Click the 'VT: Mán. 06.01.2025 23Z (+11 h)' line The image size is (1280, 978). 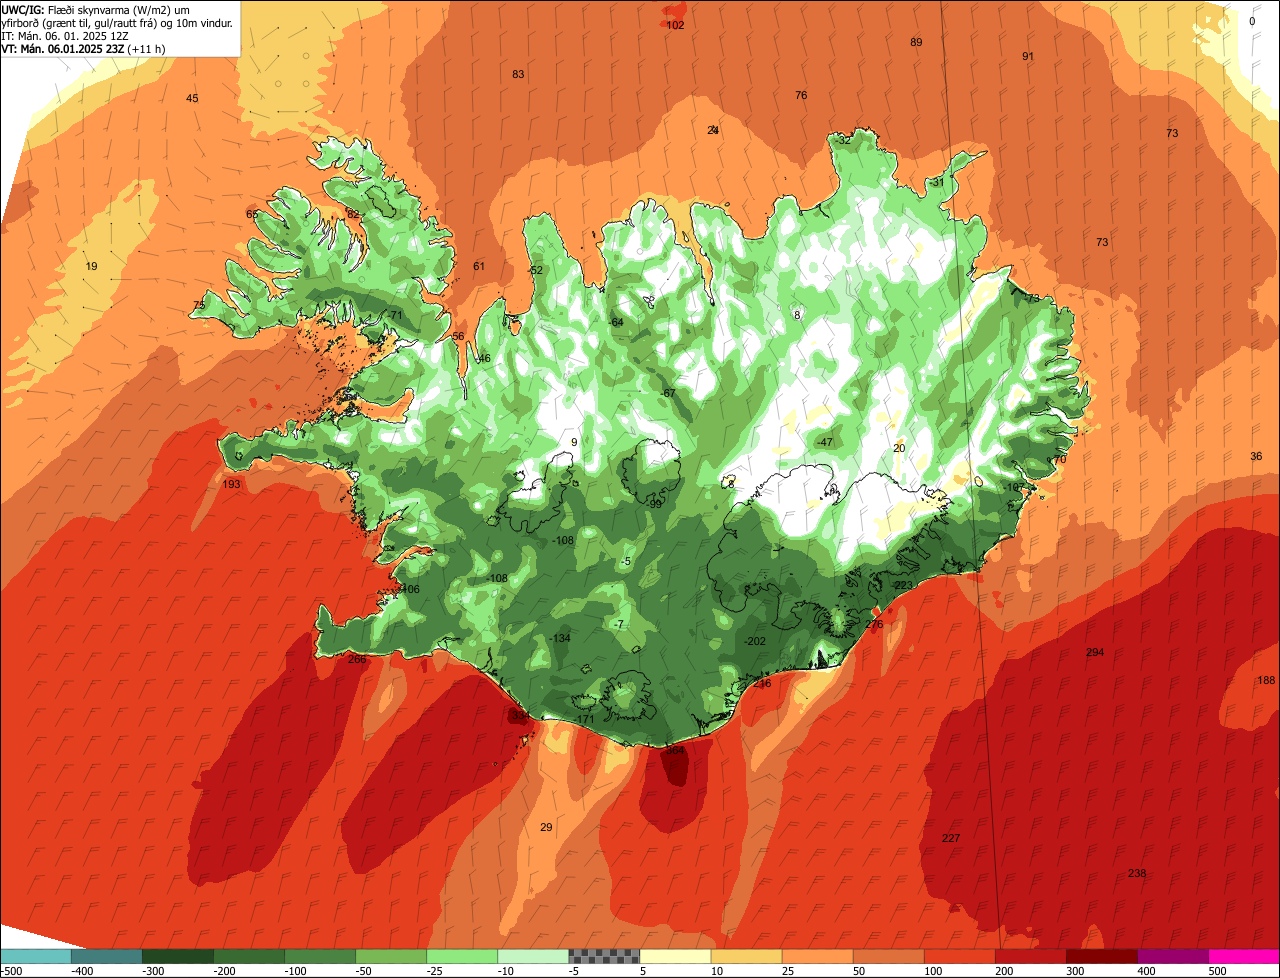pos(84,48)
